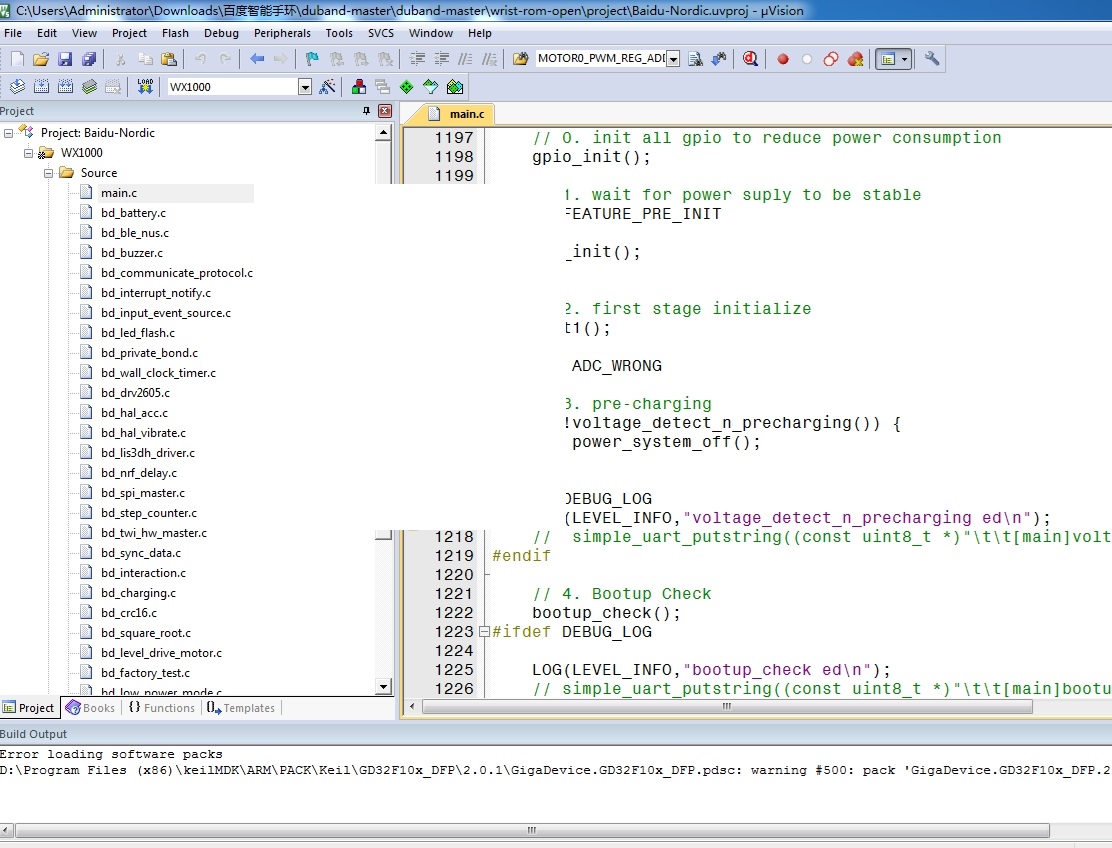Open the WX1000 target dropdown
This screenshot has width=1112, height=848.
pos(305,87)
